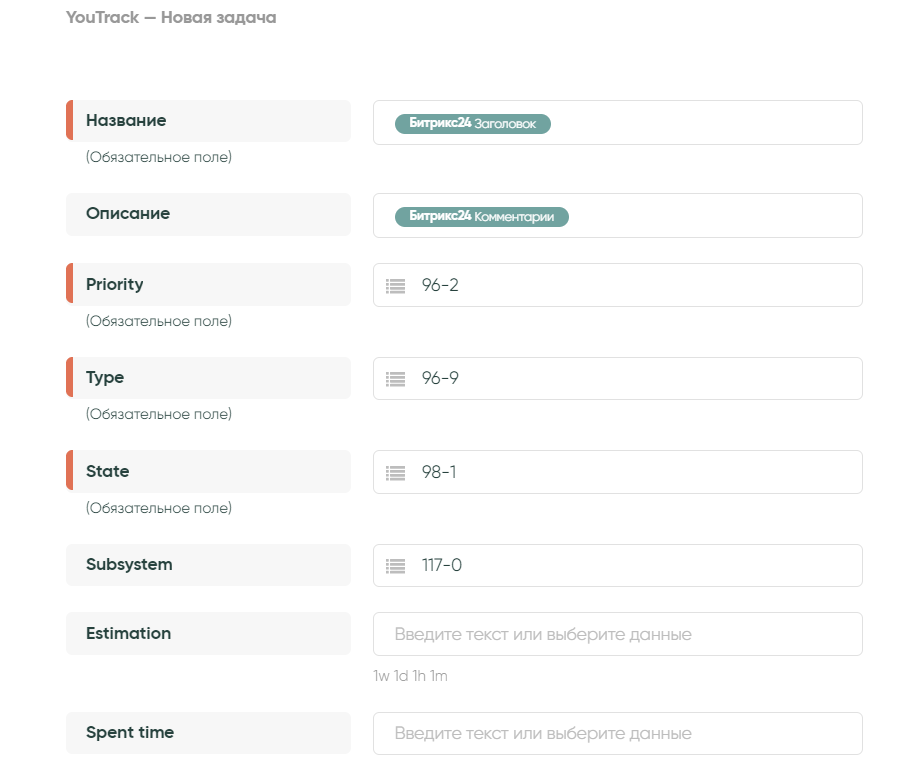The image size is (906, 764).
Task: Click the list icon in Type field
Action: pyautogui.click(x=396, y=379)
